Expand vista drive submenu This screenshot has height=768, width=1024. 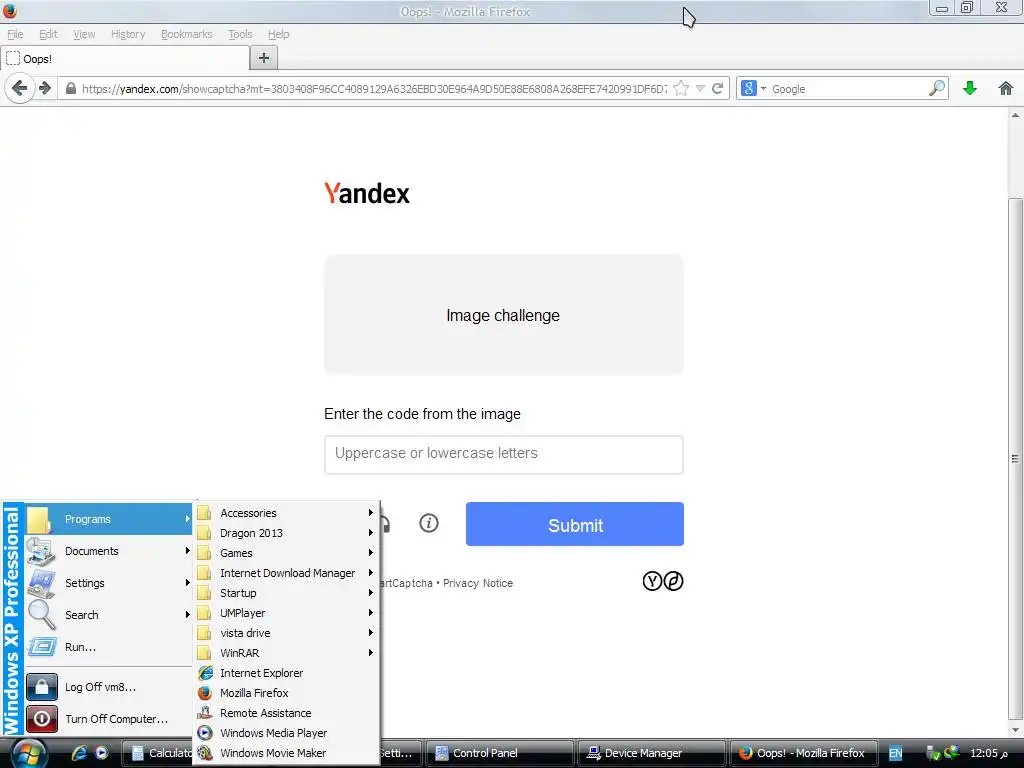287,633
